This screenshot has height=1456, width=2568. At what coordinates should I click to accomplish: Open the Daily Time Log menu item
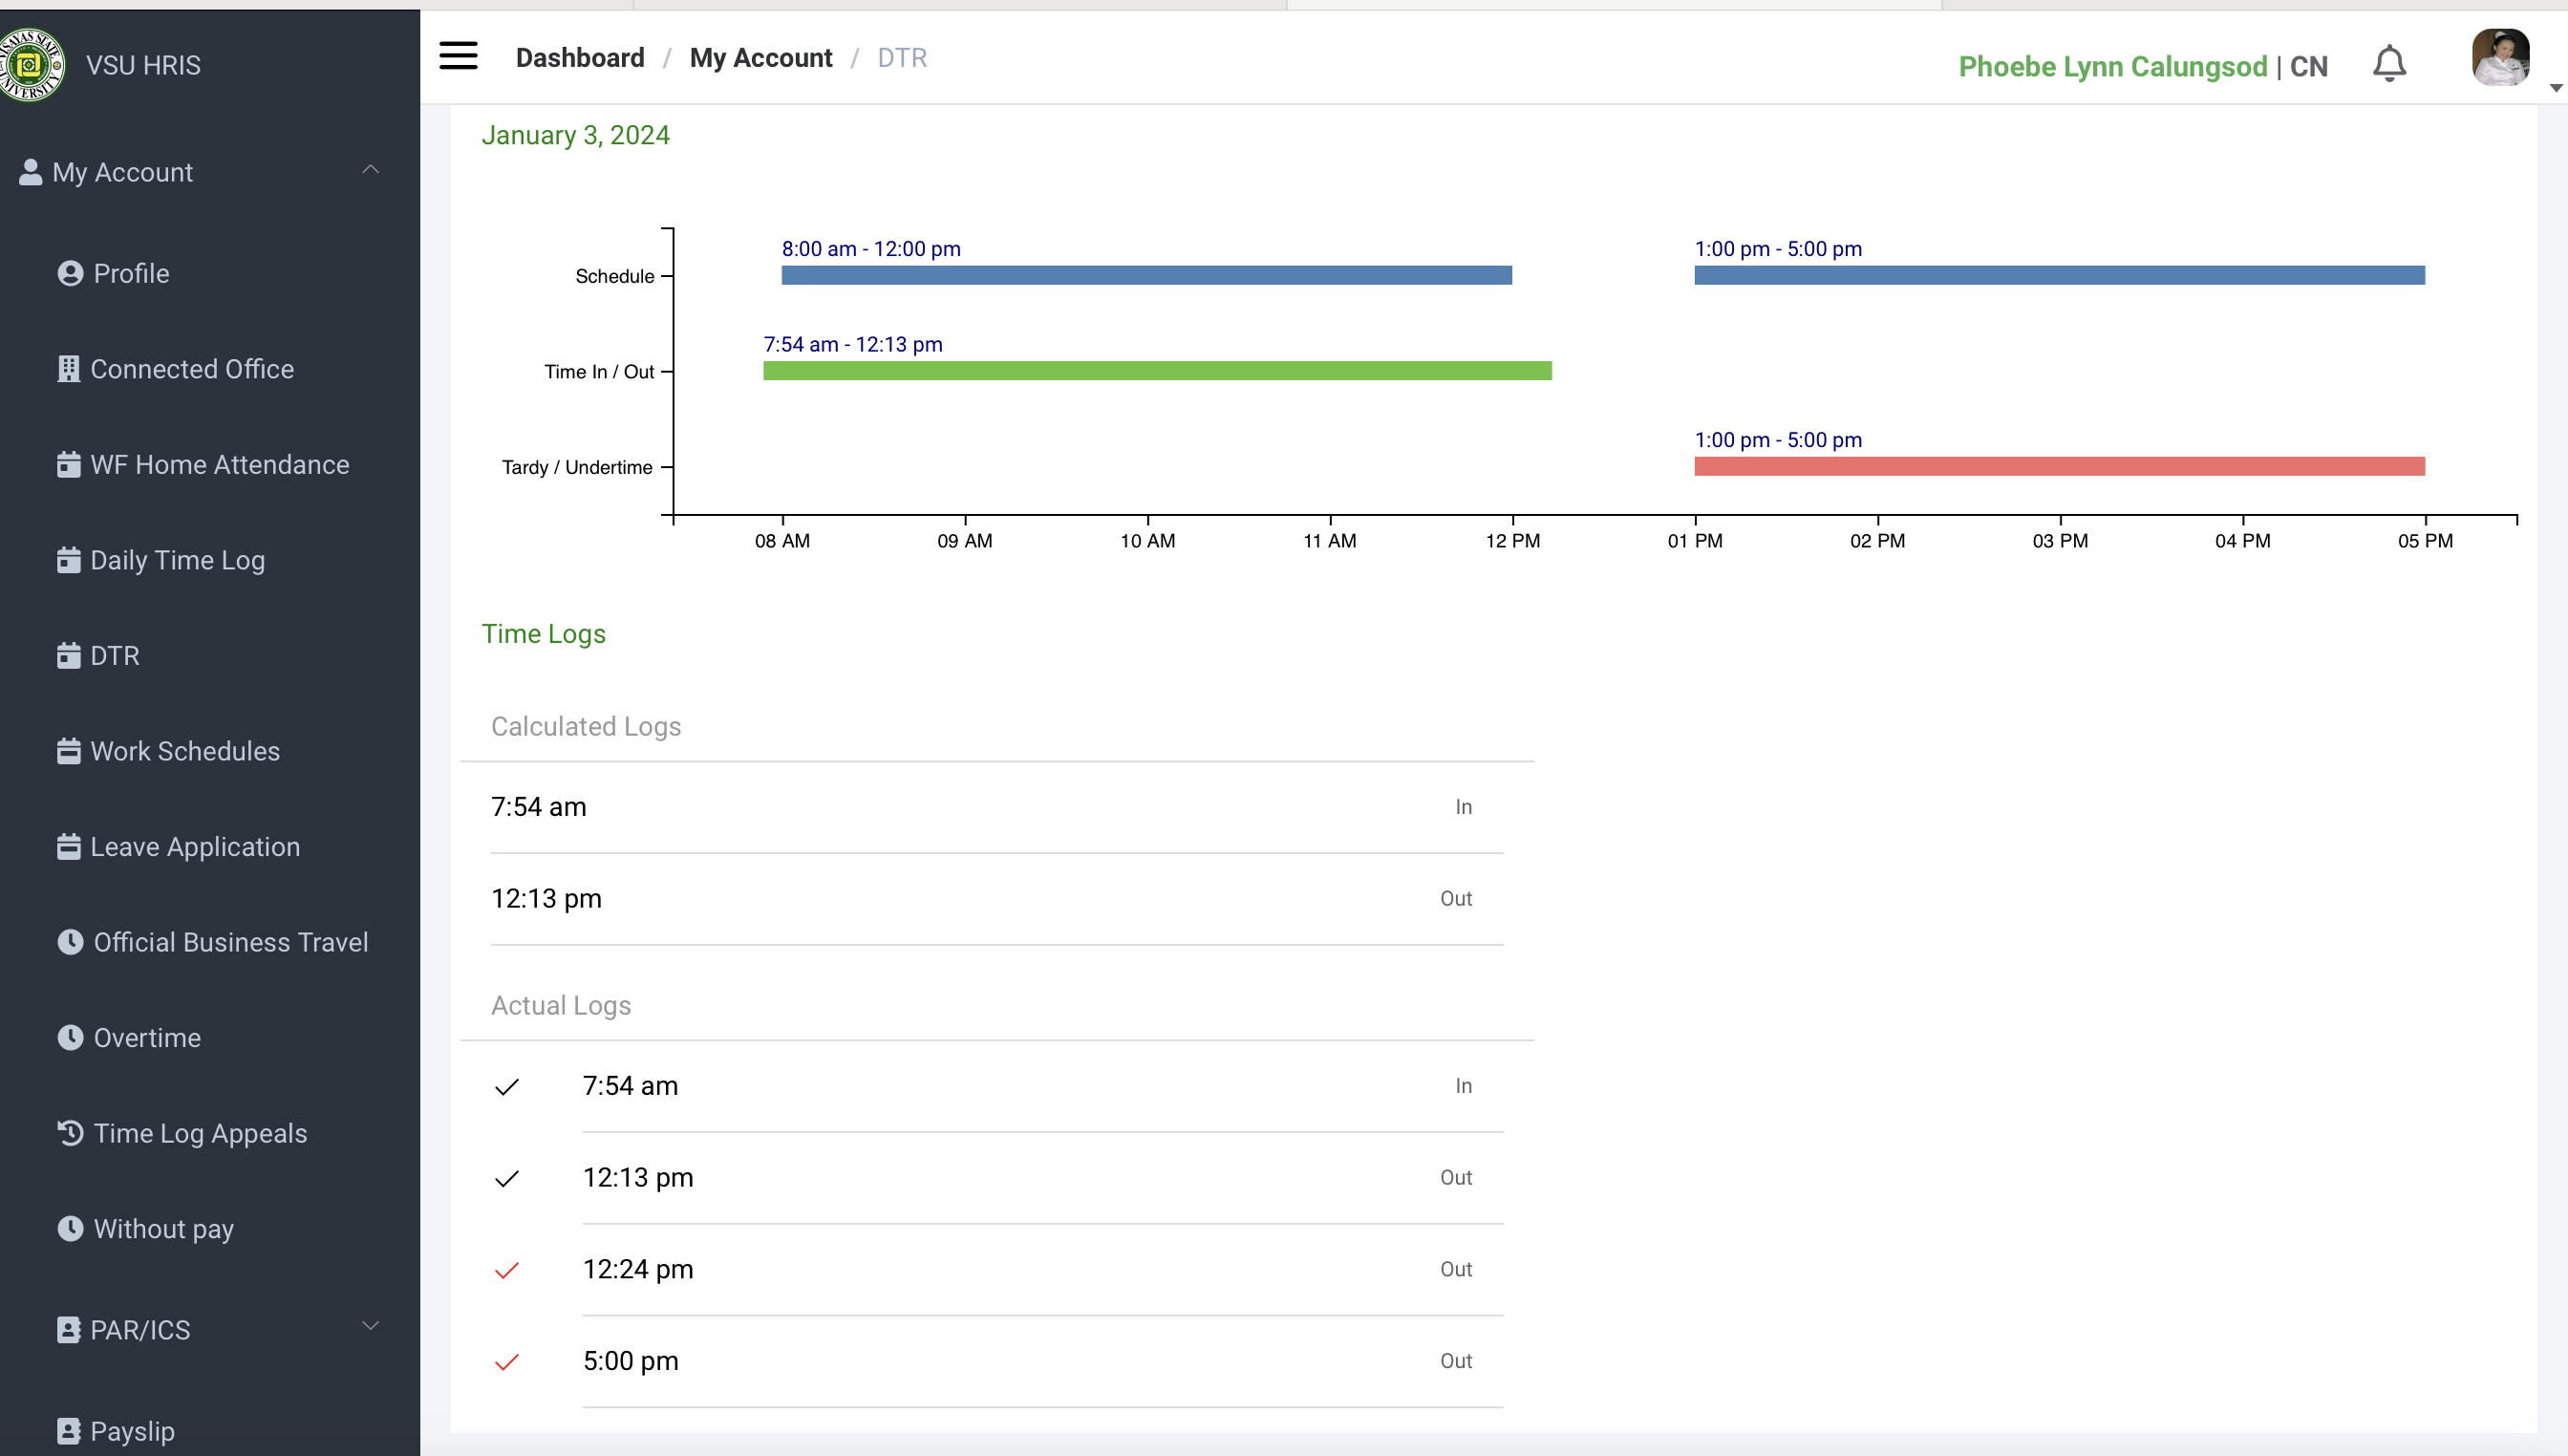pyautogui.click(x=177, y=560)
